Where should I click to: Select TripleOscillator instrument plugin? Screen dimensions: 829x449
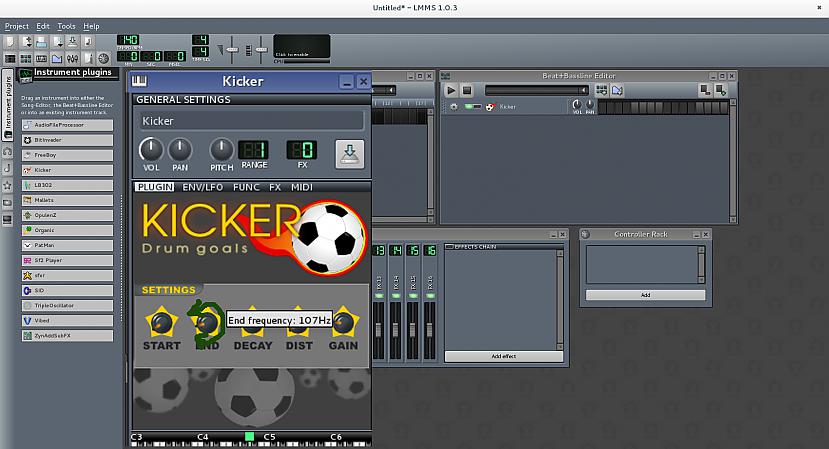tap(67, 305)
